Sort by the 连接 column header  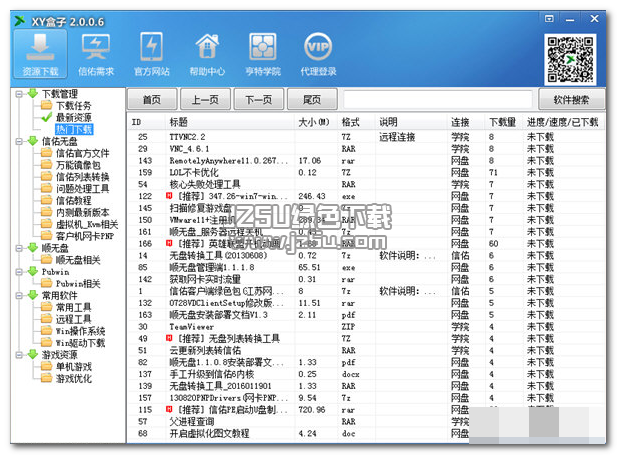(x=466, y=122)
